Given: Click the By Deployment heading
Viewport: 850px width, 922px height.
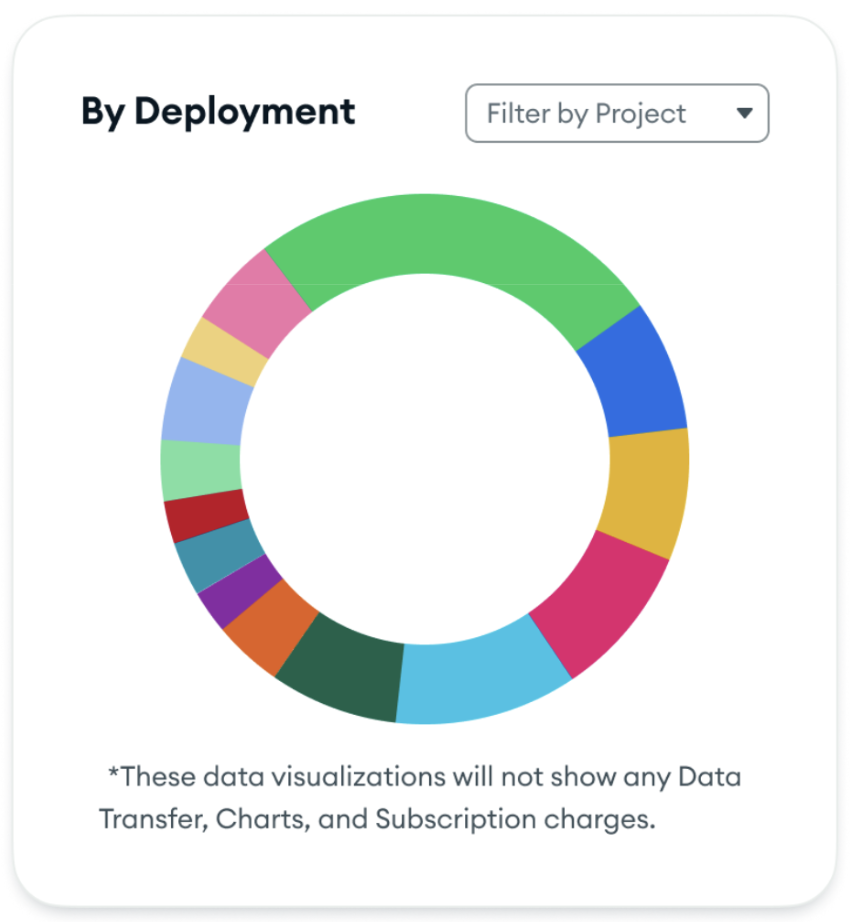Looking at the screenshot, I should click(x=218, y=112).
